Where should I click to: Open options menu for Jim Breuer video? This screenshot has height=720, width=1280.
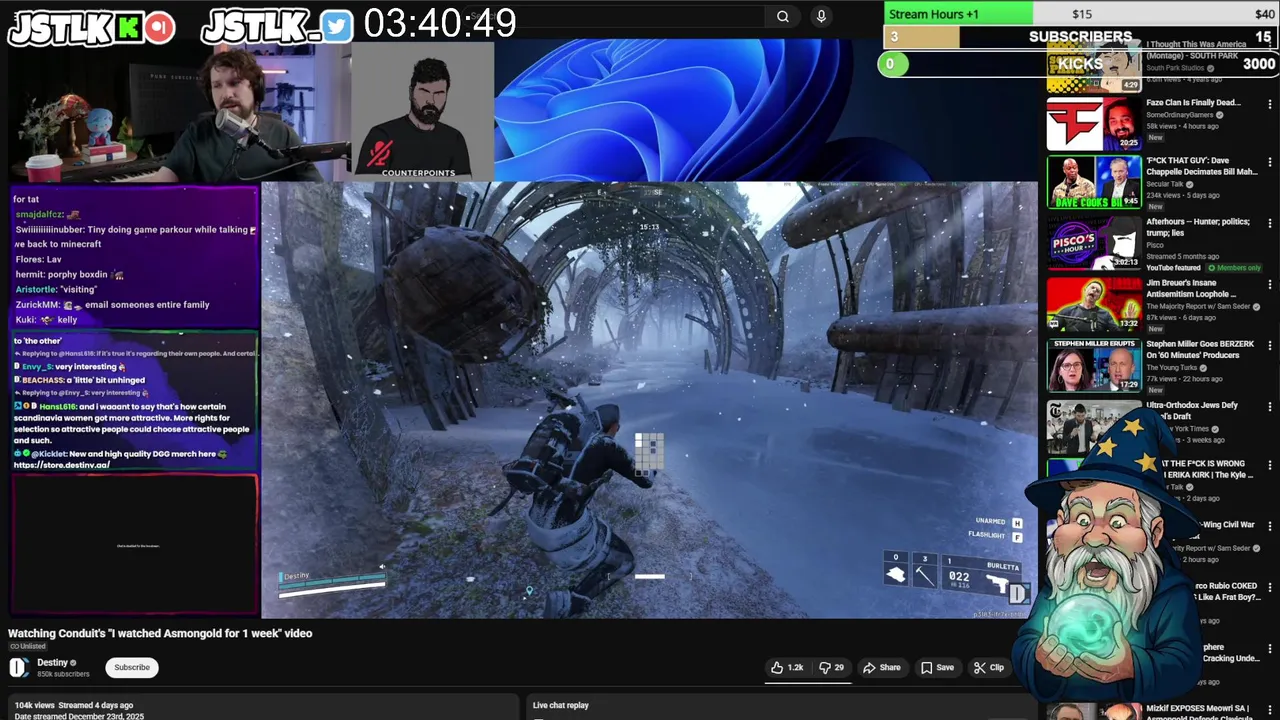[x=1270, y=284]
